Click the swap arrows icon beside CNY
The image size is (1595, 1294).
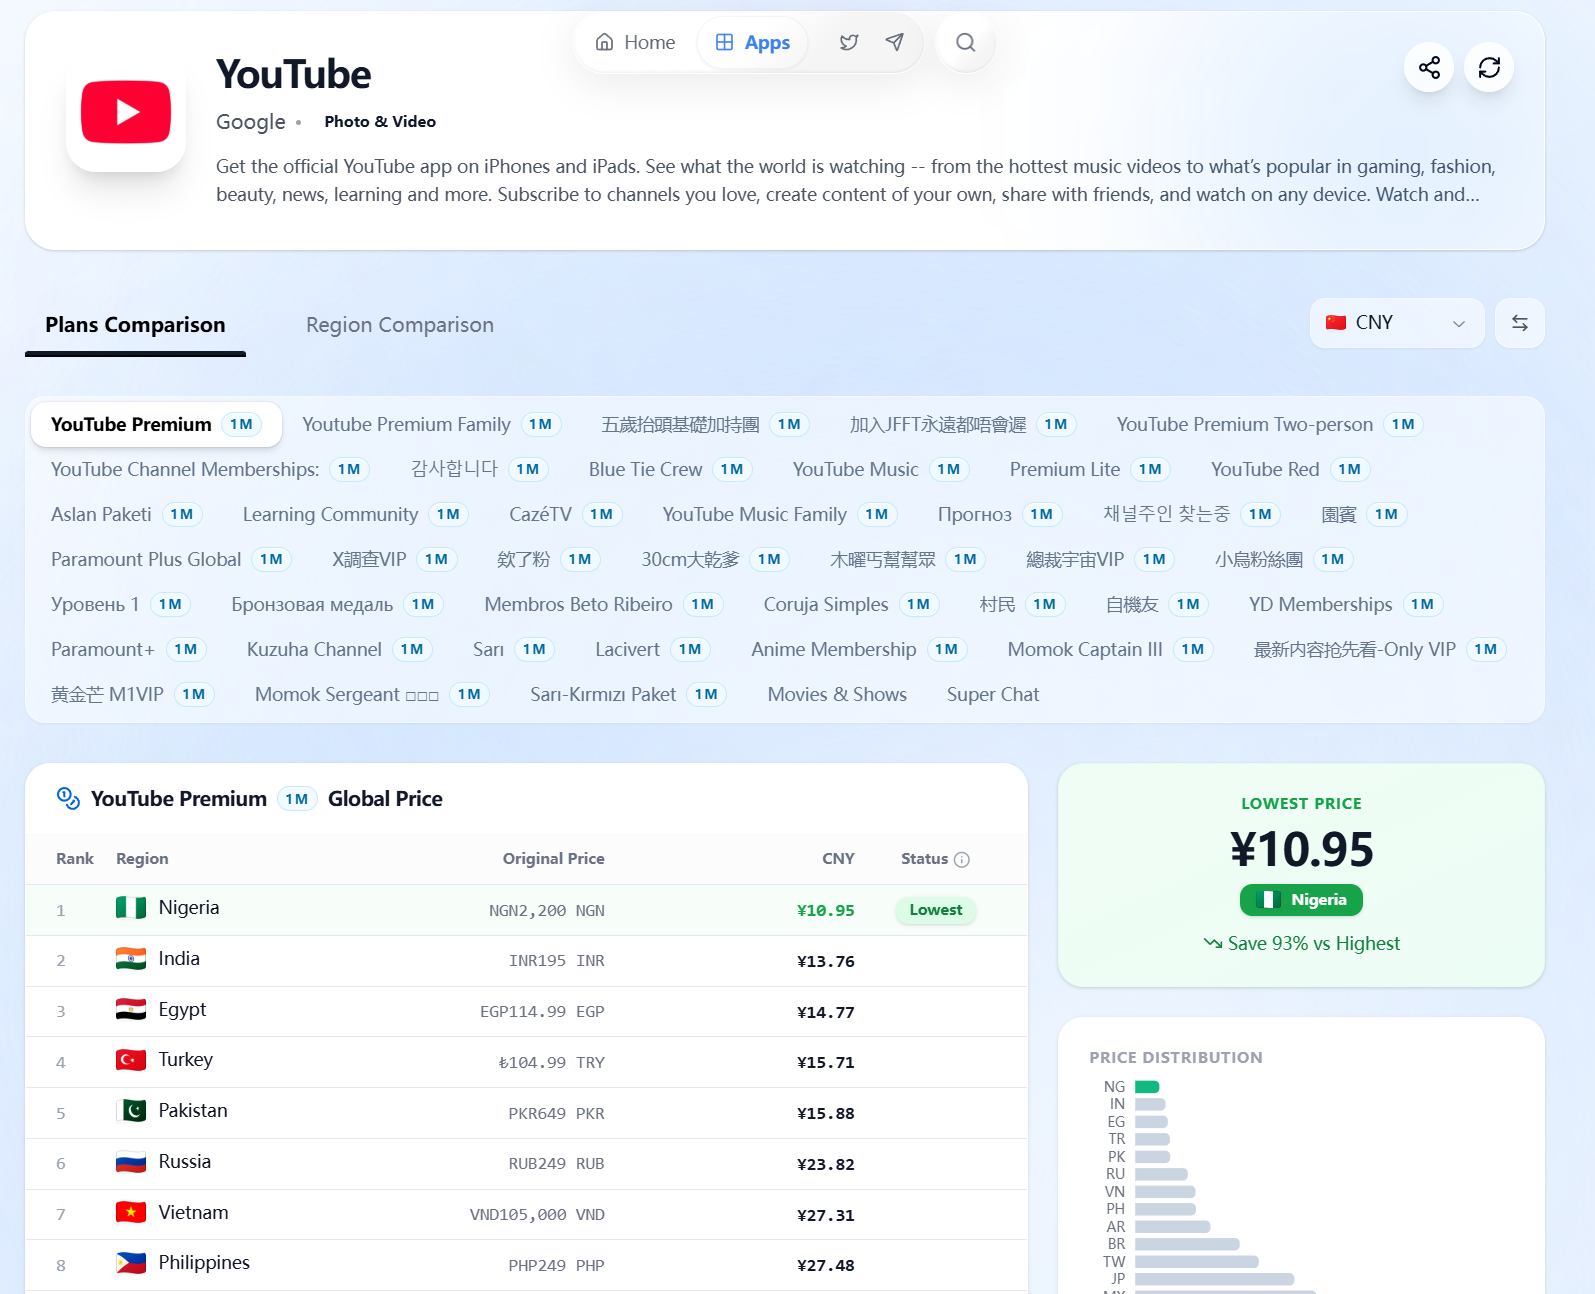(1520, 323)
